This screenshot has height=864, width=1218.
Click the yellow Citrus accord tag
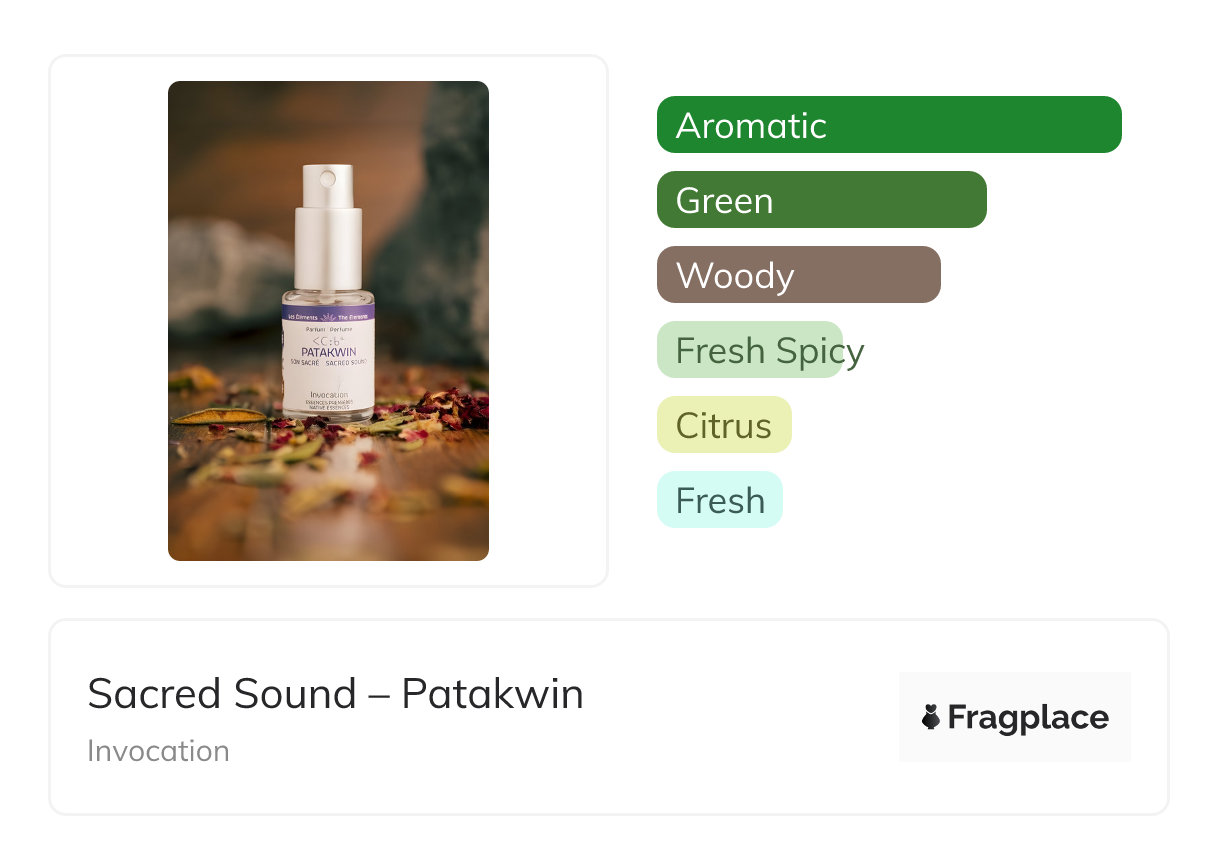click(x=724, y=425)
